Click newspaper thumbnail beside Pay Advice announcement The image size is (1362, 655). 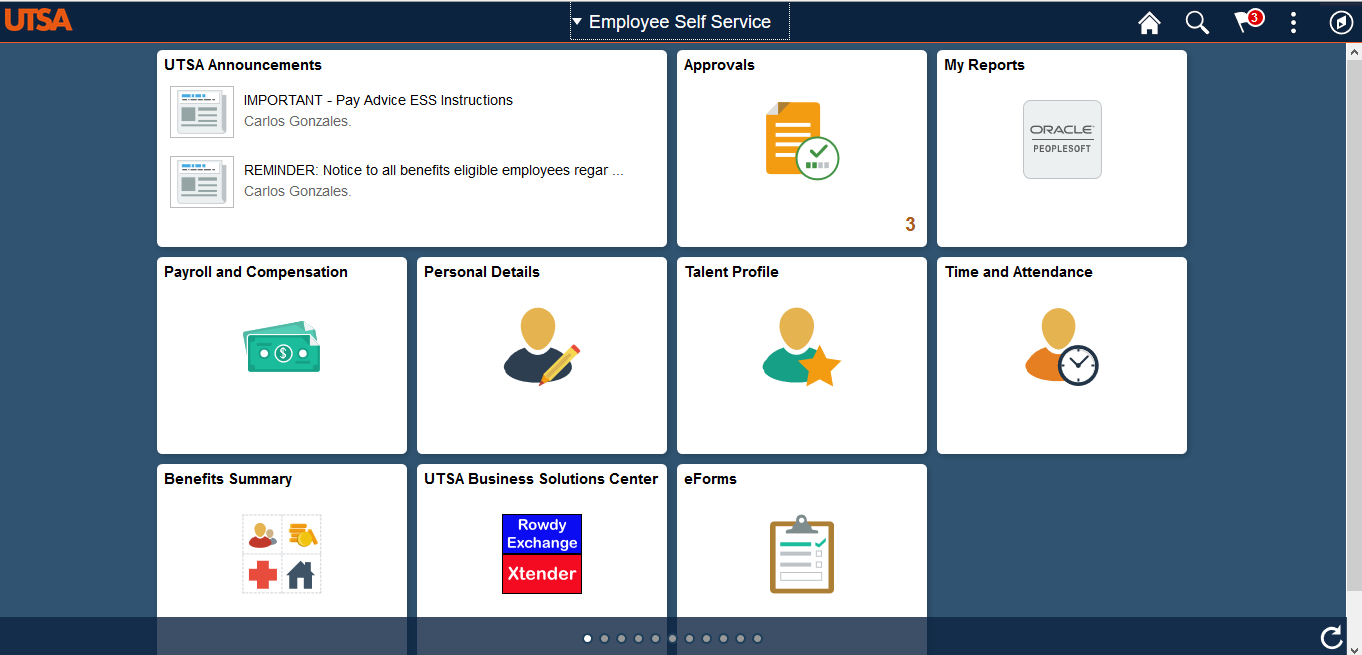coord(202,112)
